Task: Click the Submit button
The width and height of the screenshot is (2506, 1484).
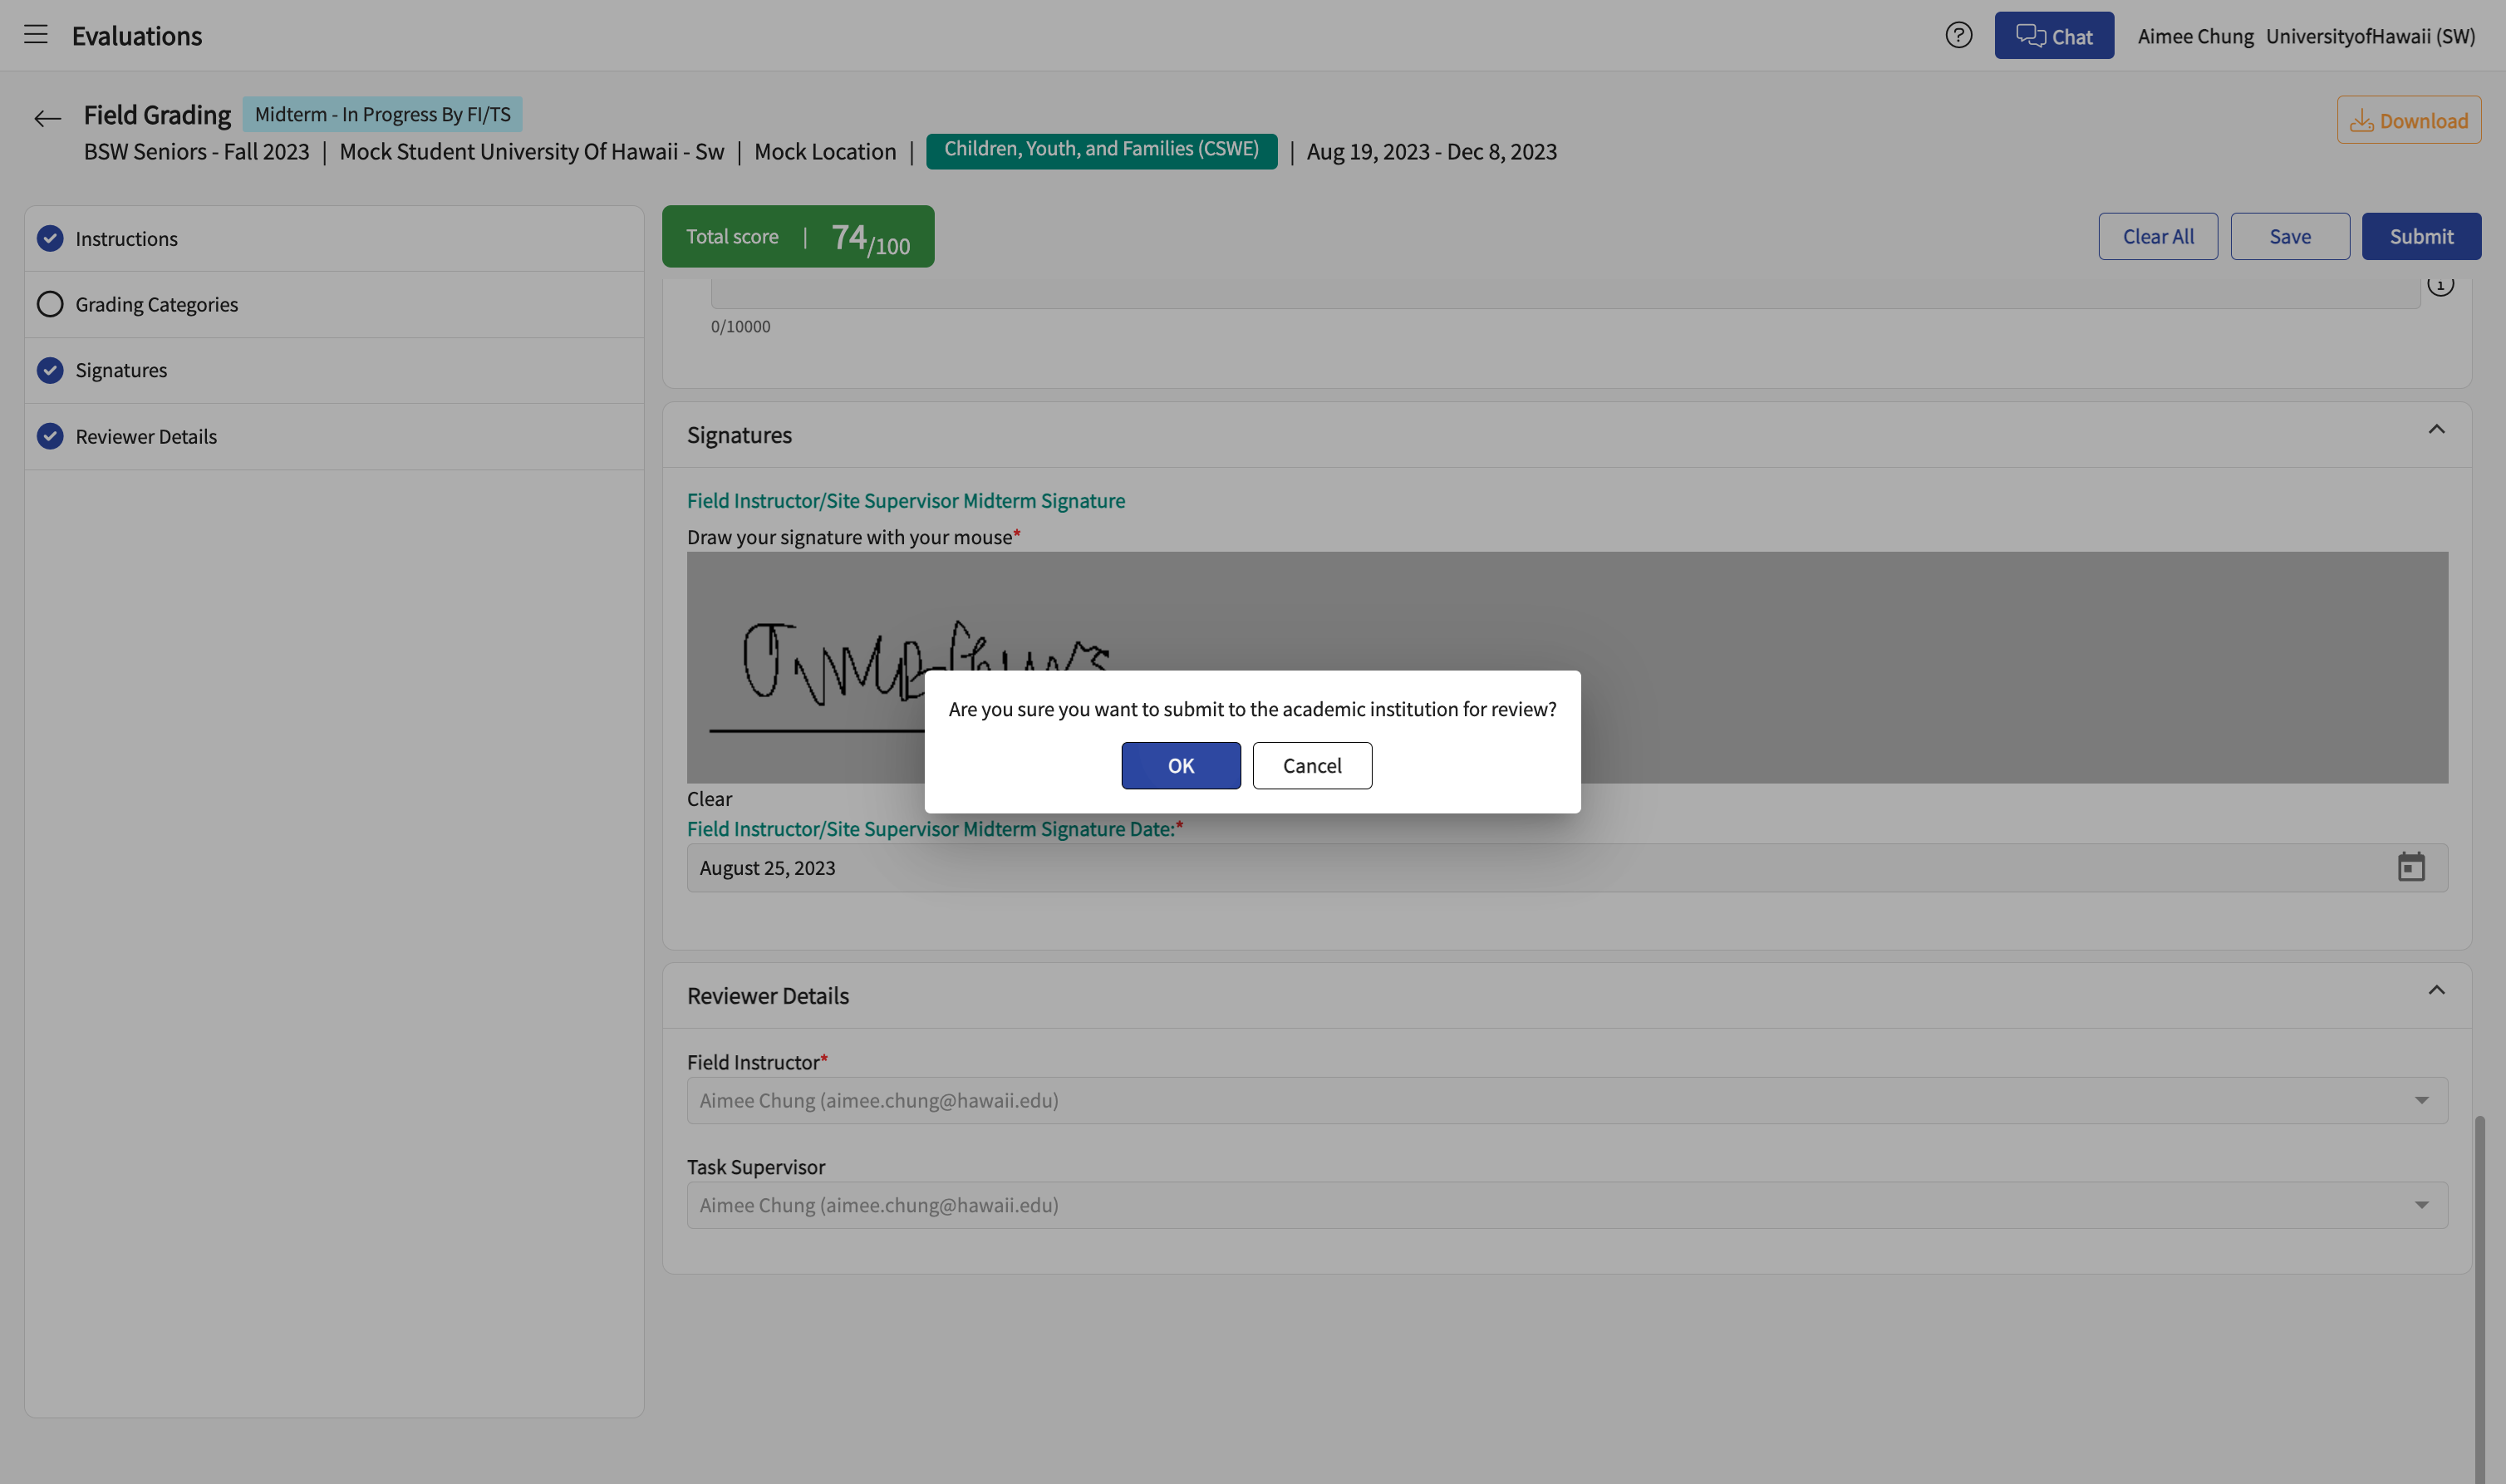Action: (x=2421, y=236)
